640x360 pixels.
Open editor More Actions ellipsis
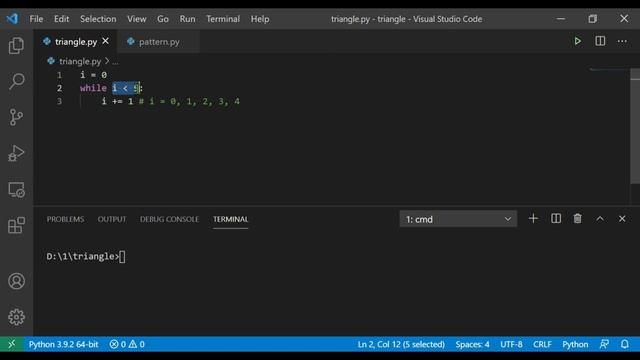622,41
